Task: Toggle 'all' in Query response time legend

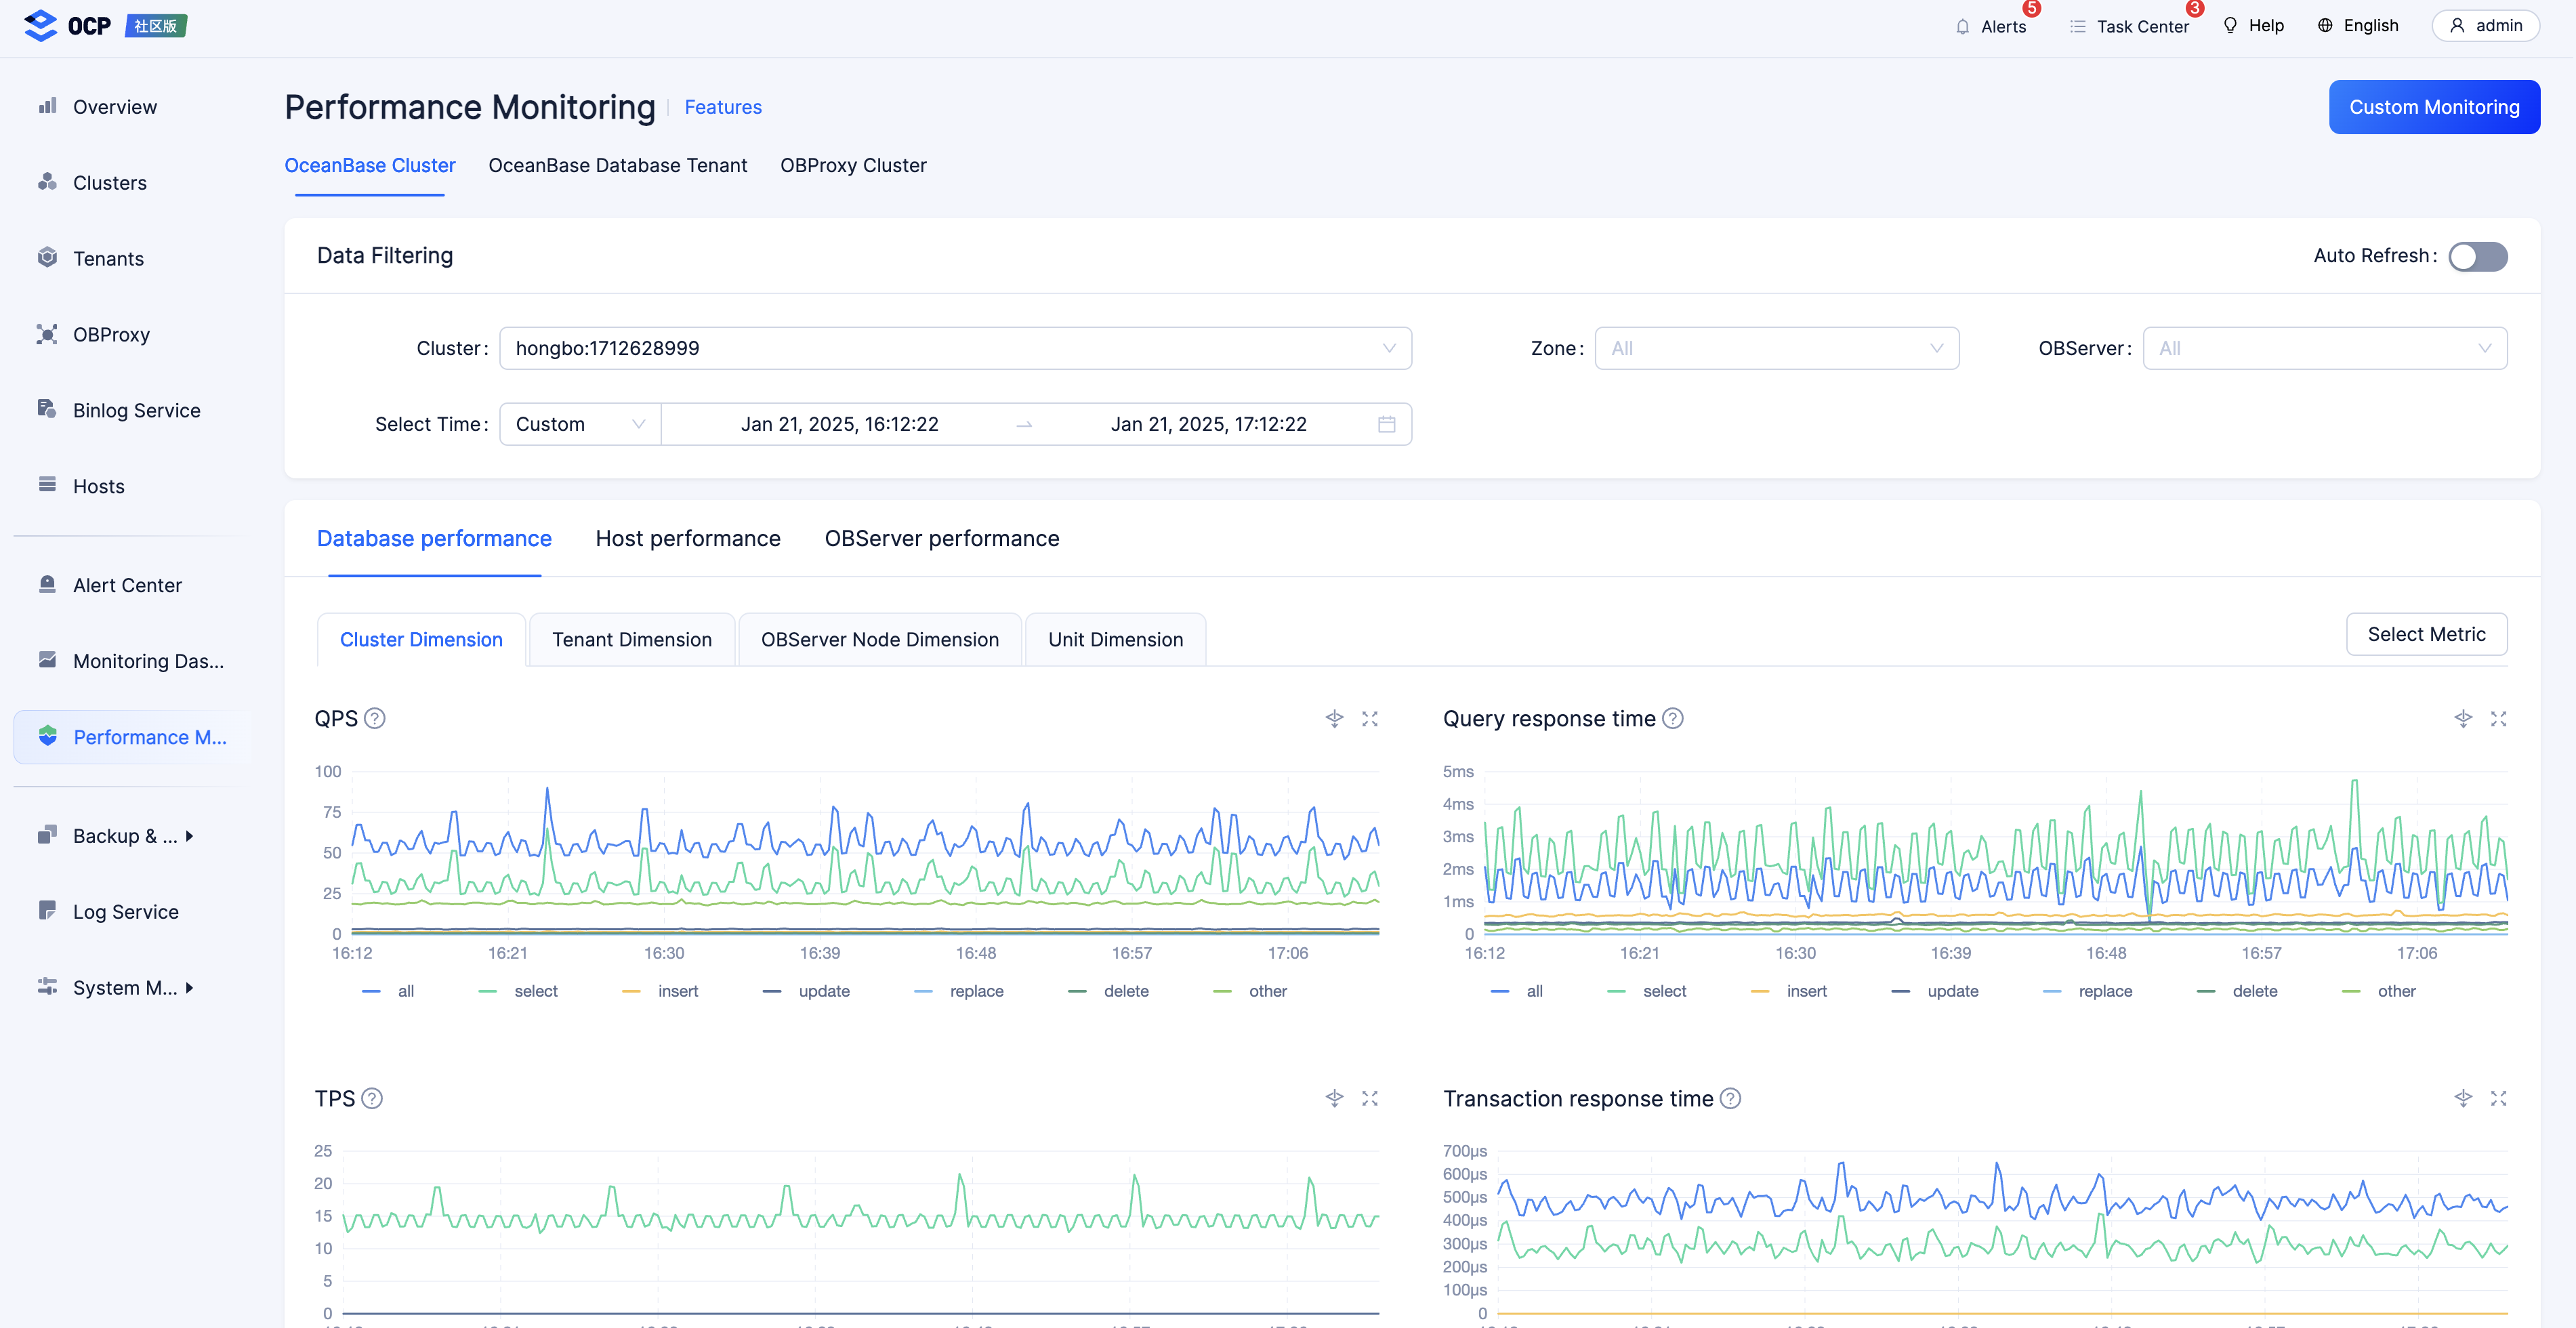Action: pyautogui.click(x=1517, y=991)
